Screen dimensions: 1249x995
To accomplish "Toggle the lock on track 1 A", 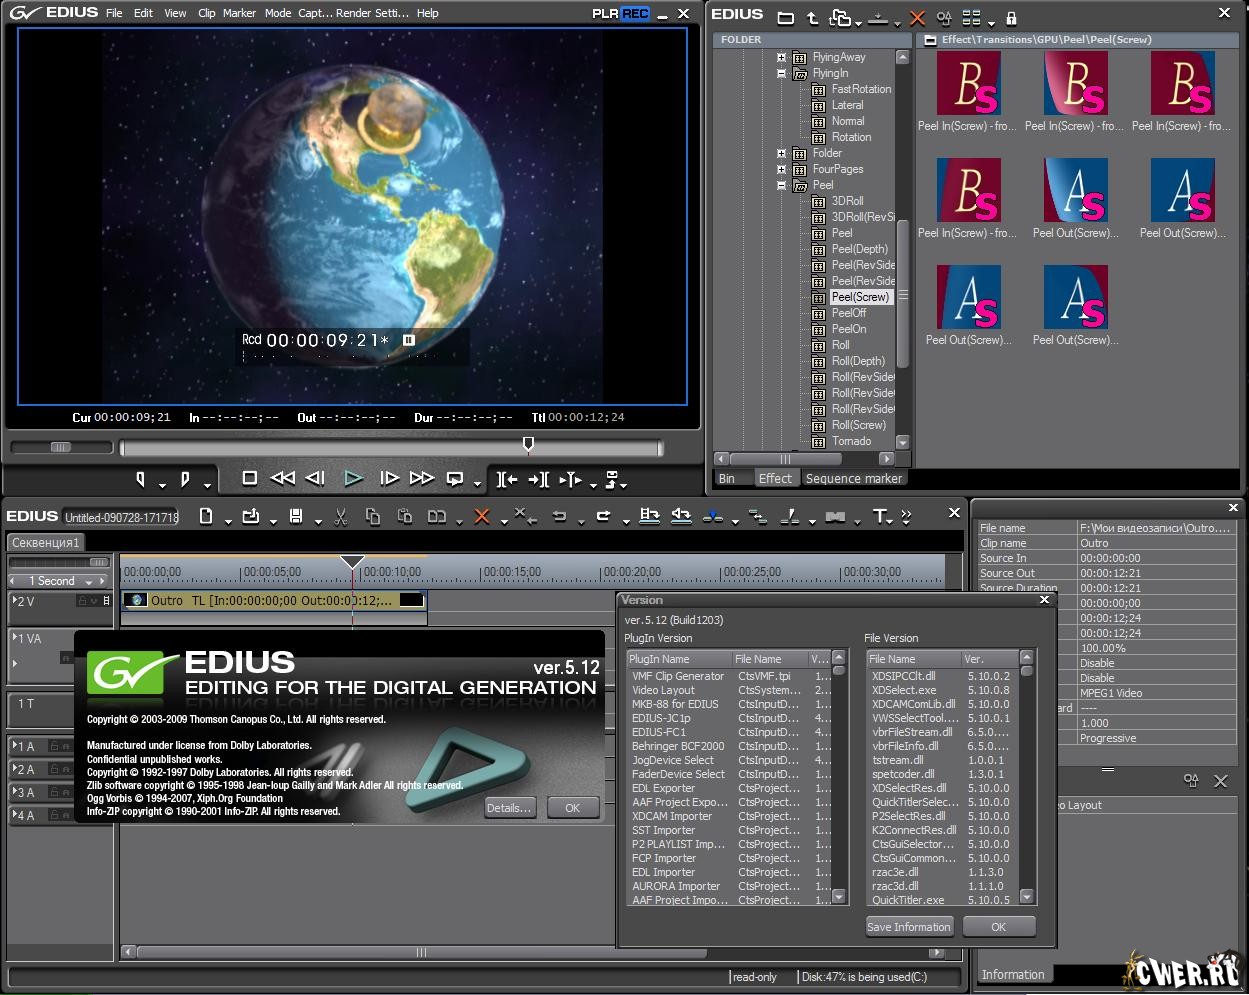I will (x=54, y=746).
